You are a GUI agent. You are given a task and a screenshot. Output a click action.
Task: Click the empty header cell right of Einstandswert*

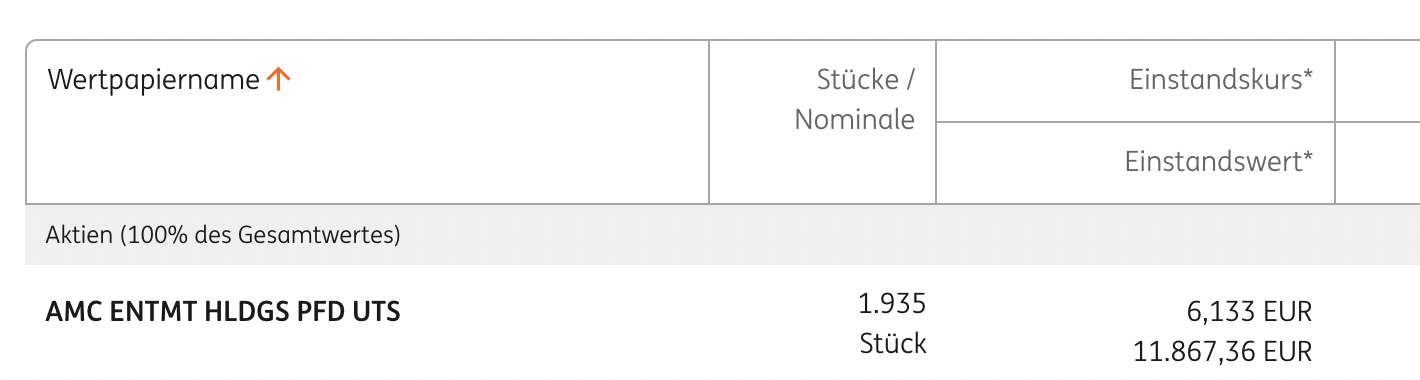click(1378, 163)
